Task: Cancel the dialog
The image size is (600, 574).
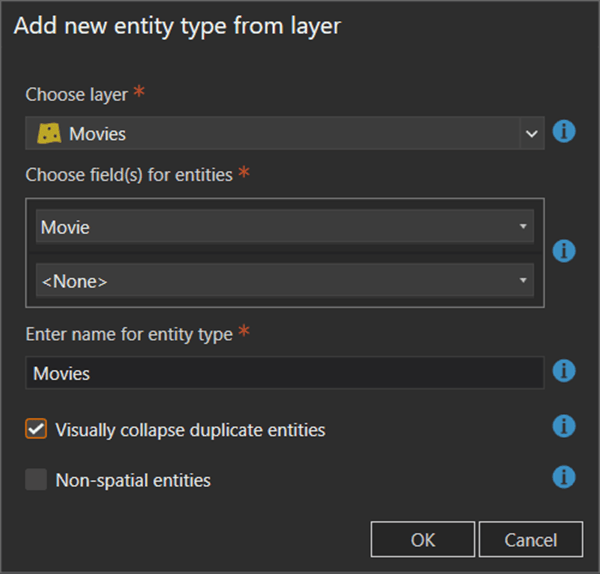Action: [x=530, y=539]
